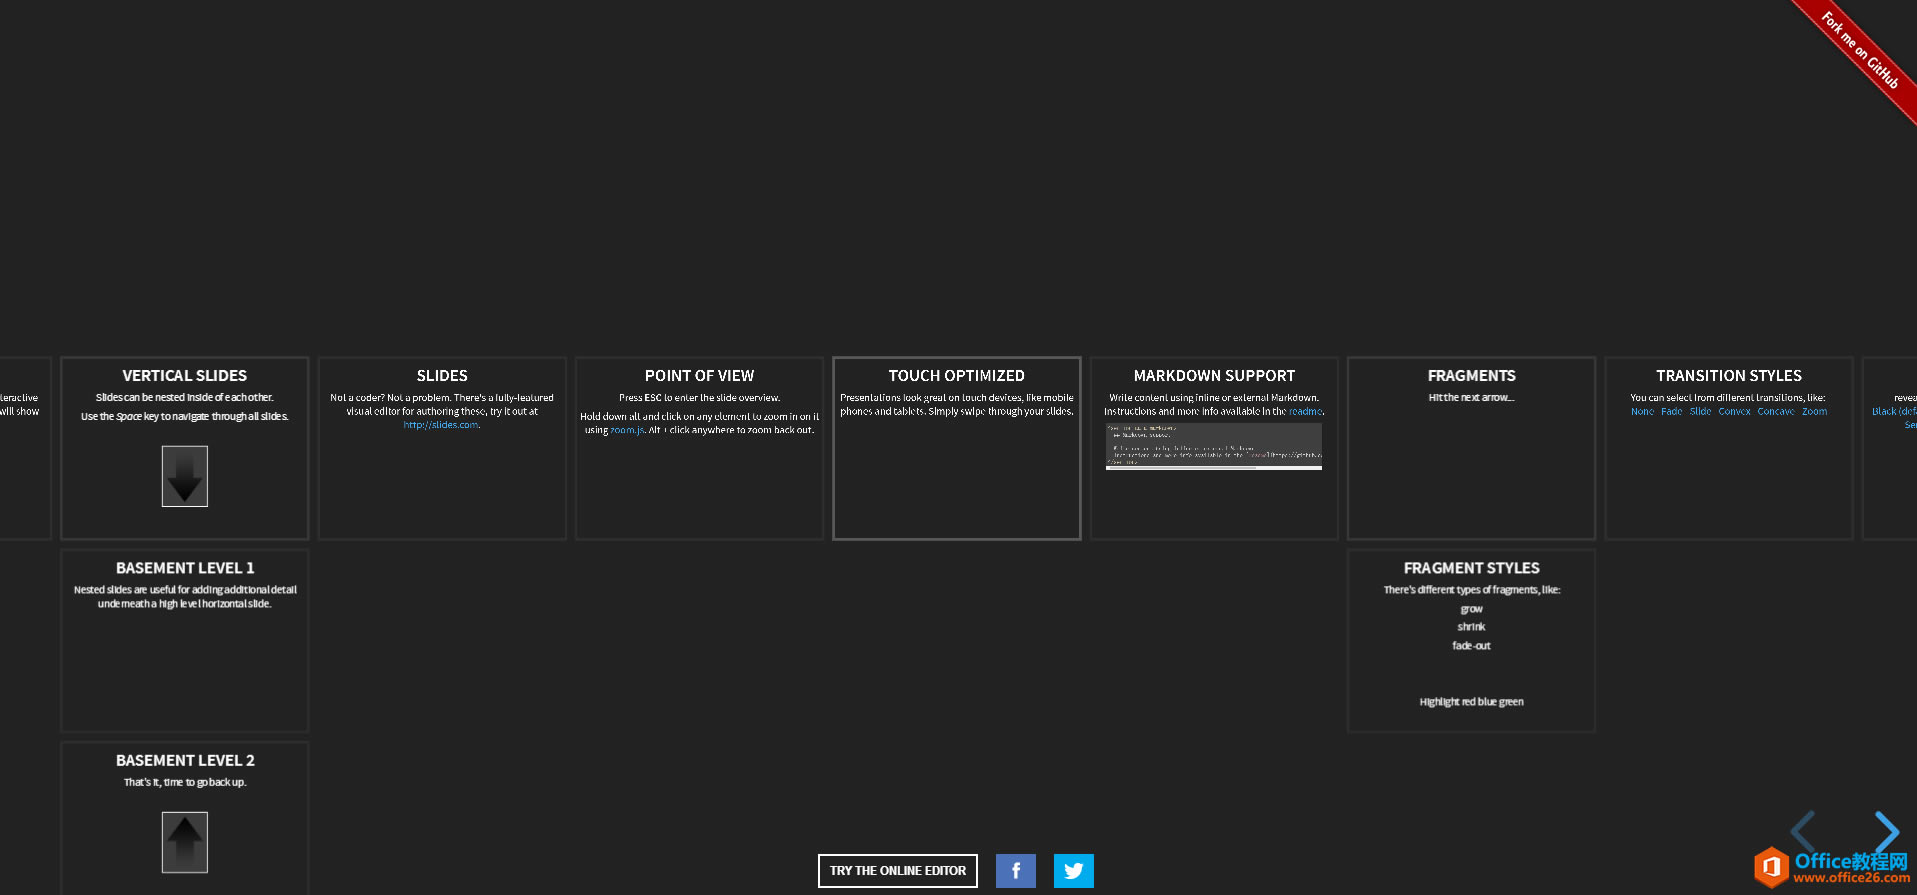The height and width of the screenshot is (895, 1917).
Task: Navigate back using the left arrow
Action: coord(1803,832)
